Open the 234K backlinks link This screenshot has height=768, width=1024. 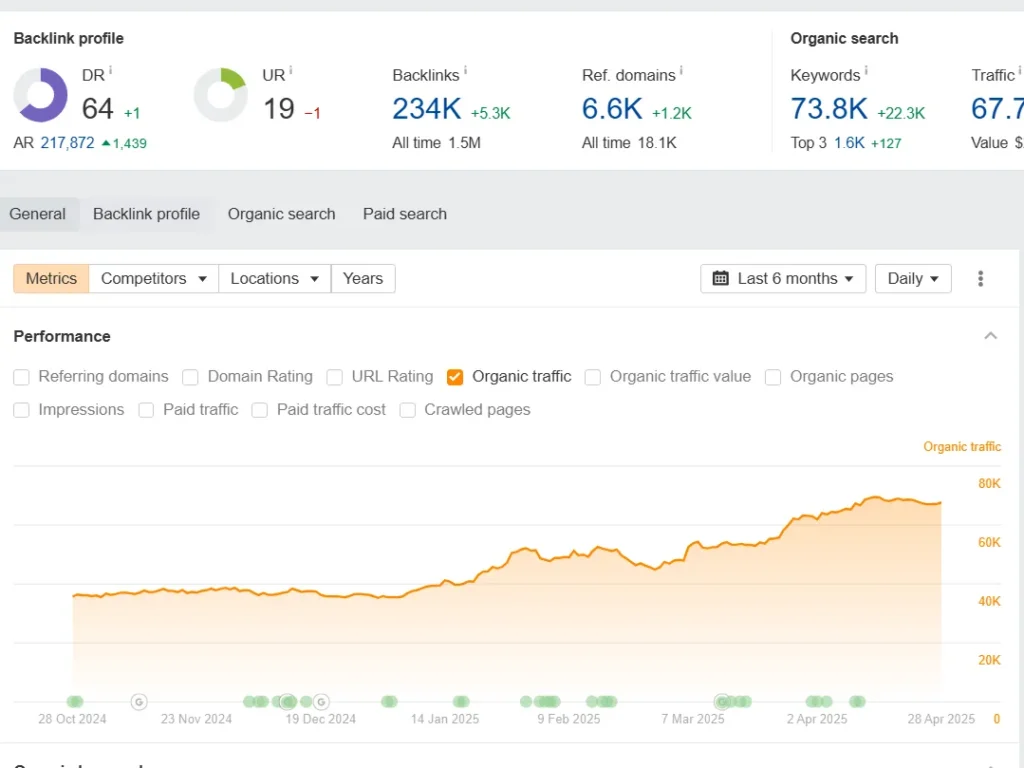[426, 108]
